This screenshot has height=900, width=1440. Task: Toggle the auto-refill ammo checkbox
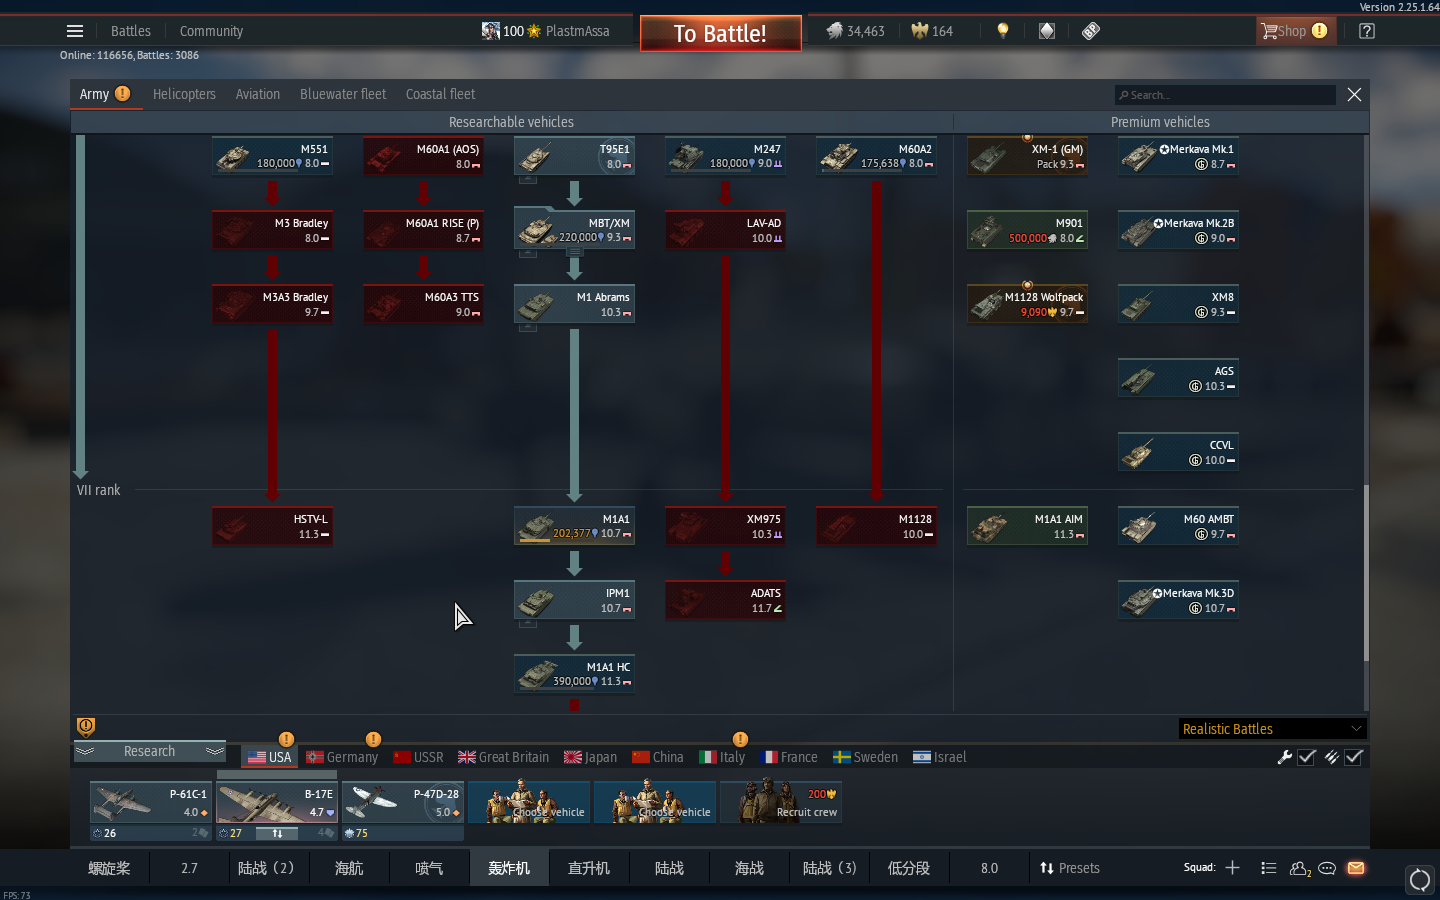tap(1354, 757)
